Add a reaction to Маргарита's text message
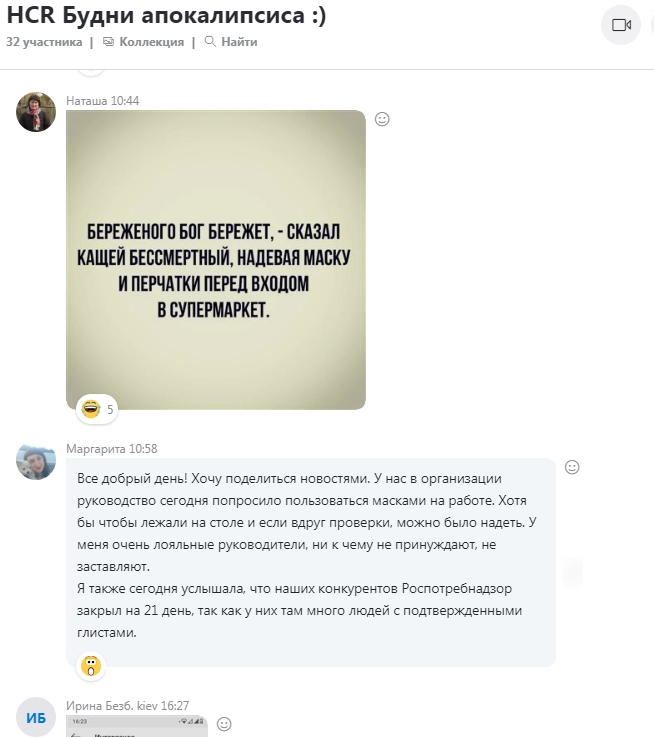 coord(572,467)
